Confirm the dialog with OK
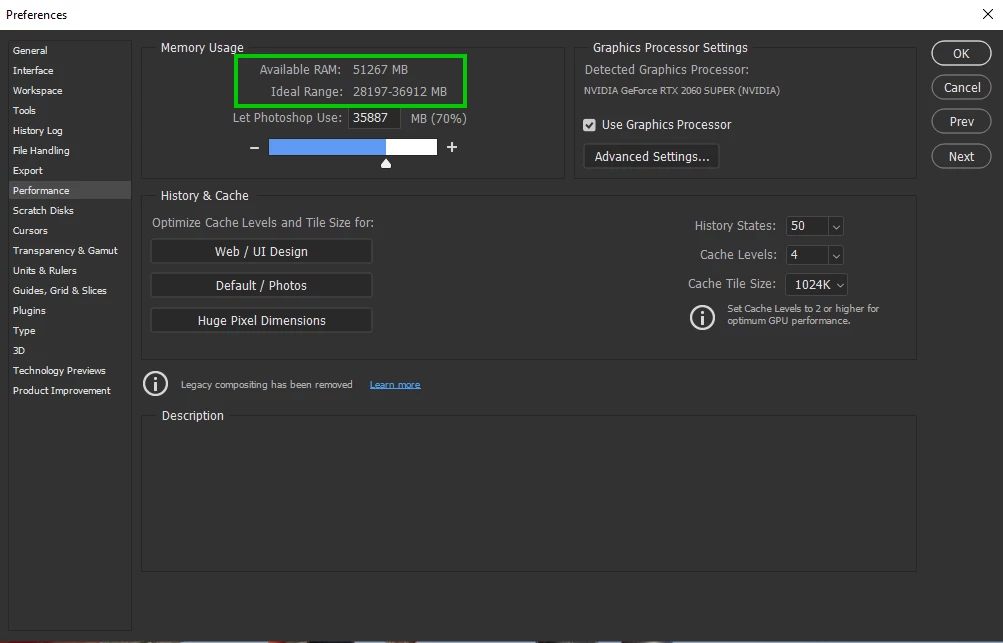 tap(961, 54)
